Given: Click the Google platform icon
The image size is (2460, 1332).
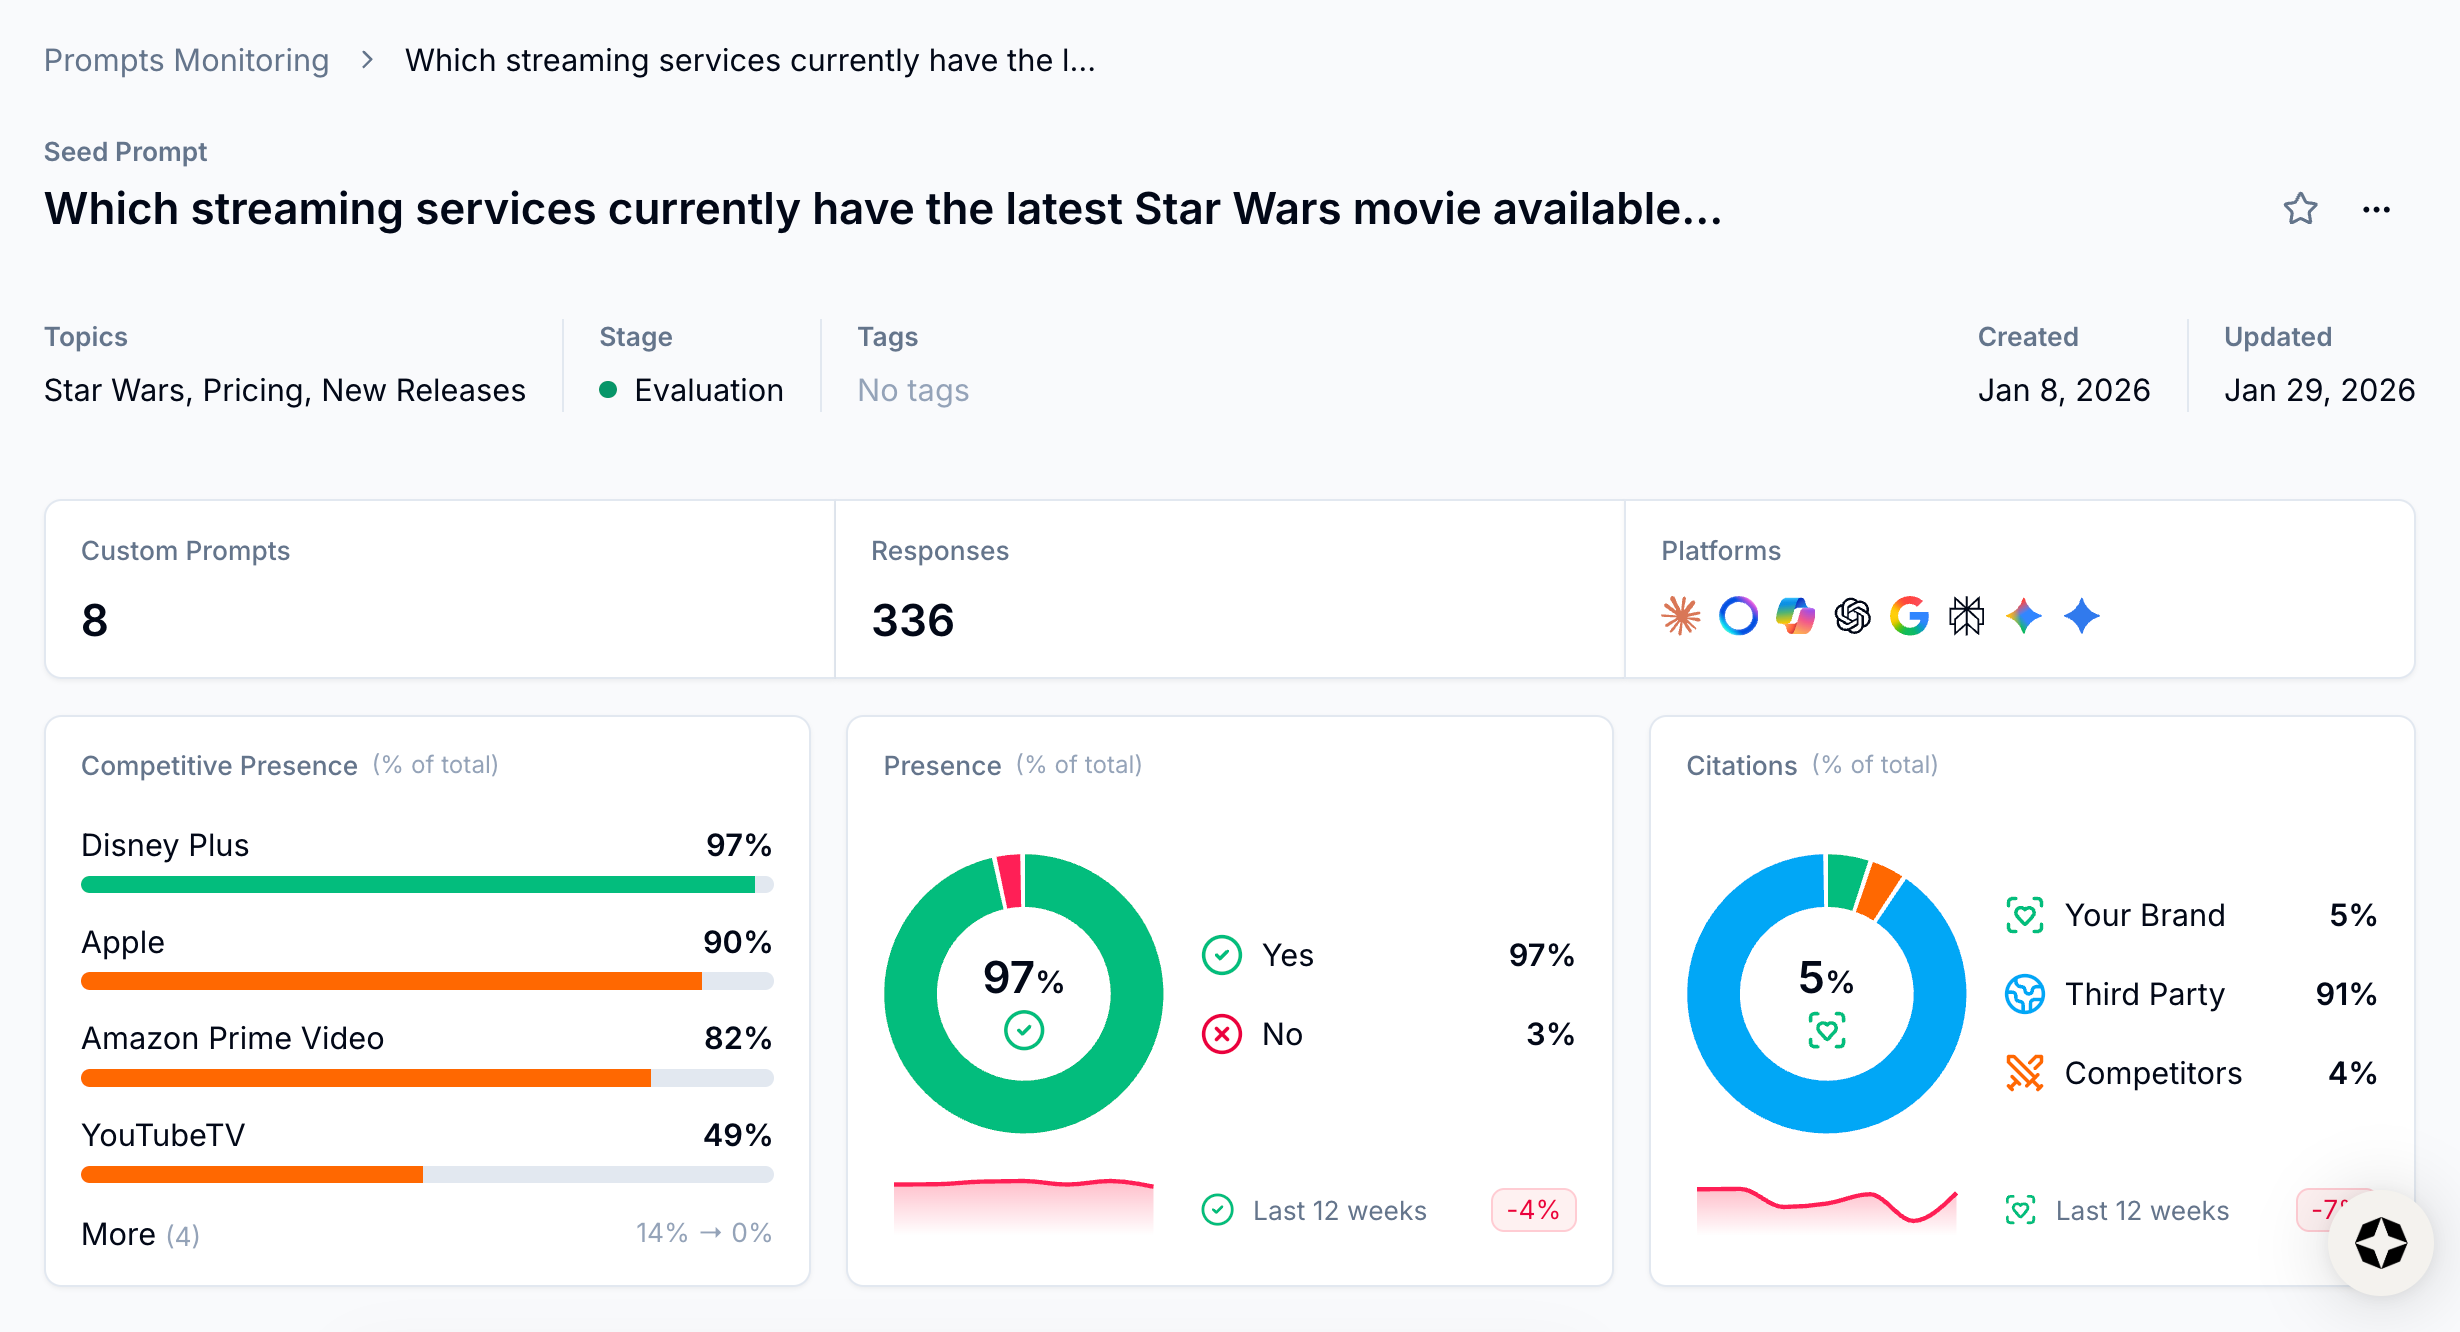Looking at the screenshot, I should tap(1909, 616).
